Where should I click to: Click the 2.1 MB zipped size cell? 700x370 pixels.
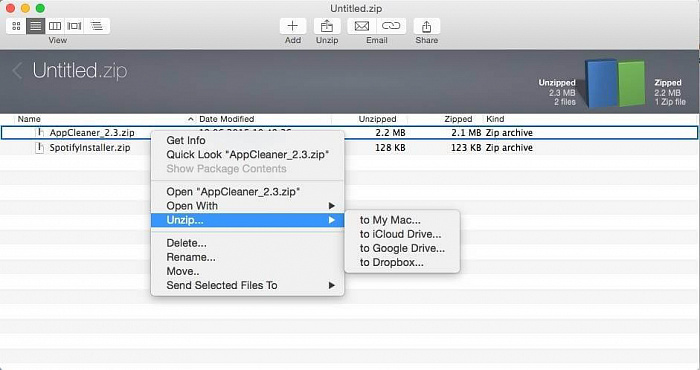(x=466, y=133)
